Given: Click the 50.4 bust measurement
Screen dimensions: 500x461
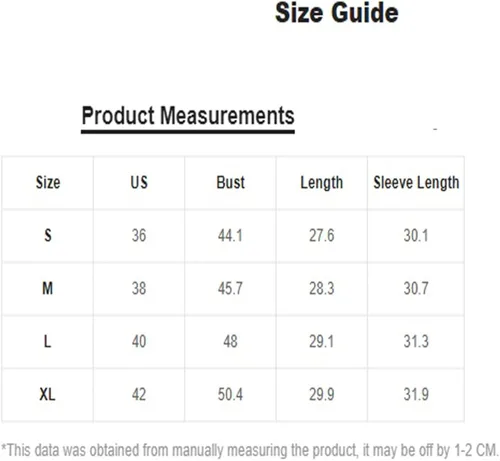Looking at the screenshot, I should 230,394.
